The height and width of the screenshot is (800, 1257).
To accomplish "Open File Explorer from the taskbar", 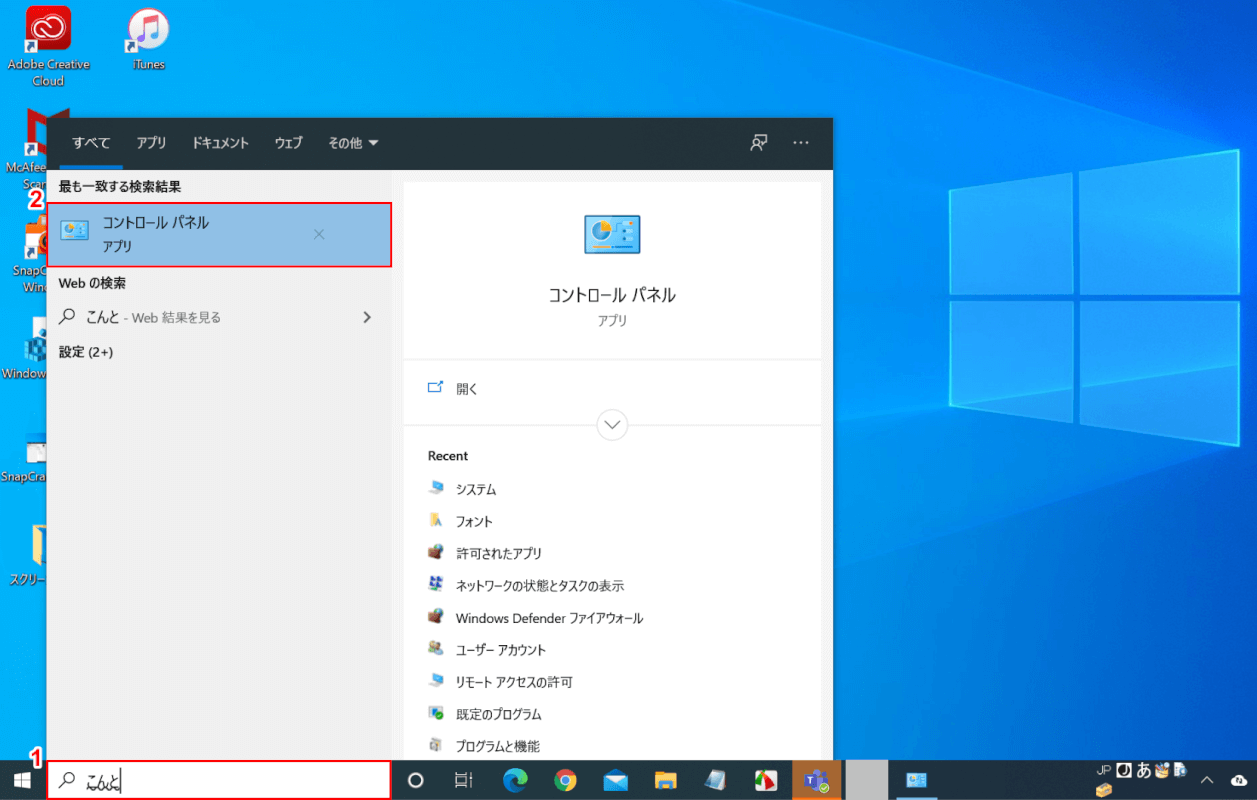I will (666, 780).
